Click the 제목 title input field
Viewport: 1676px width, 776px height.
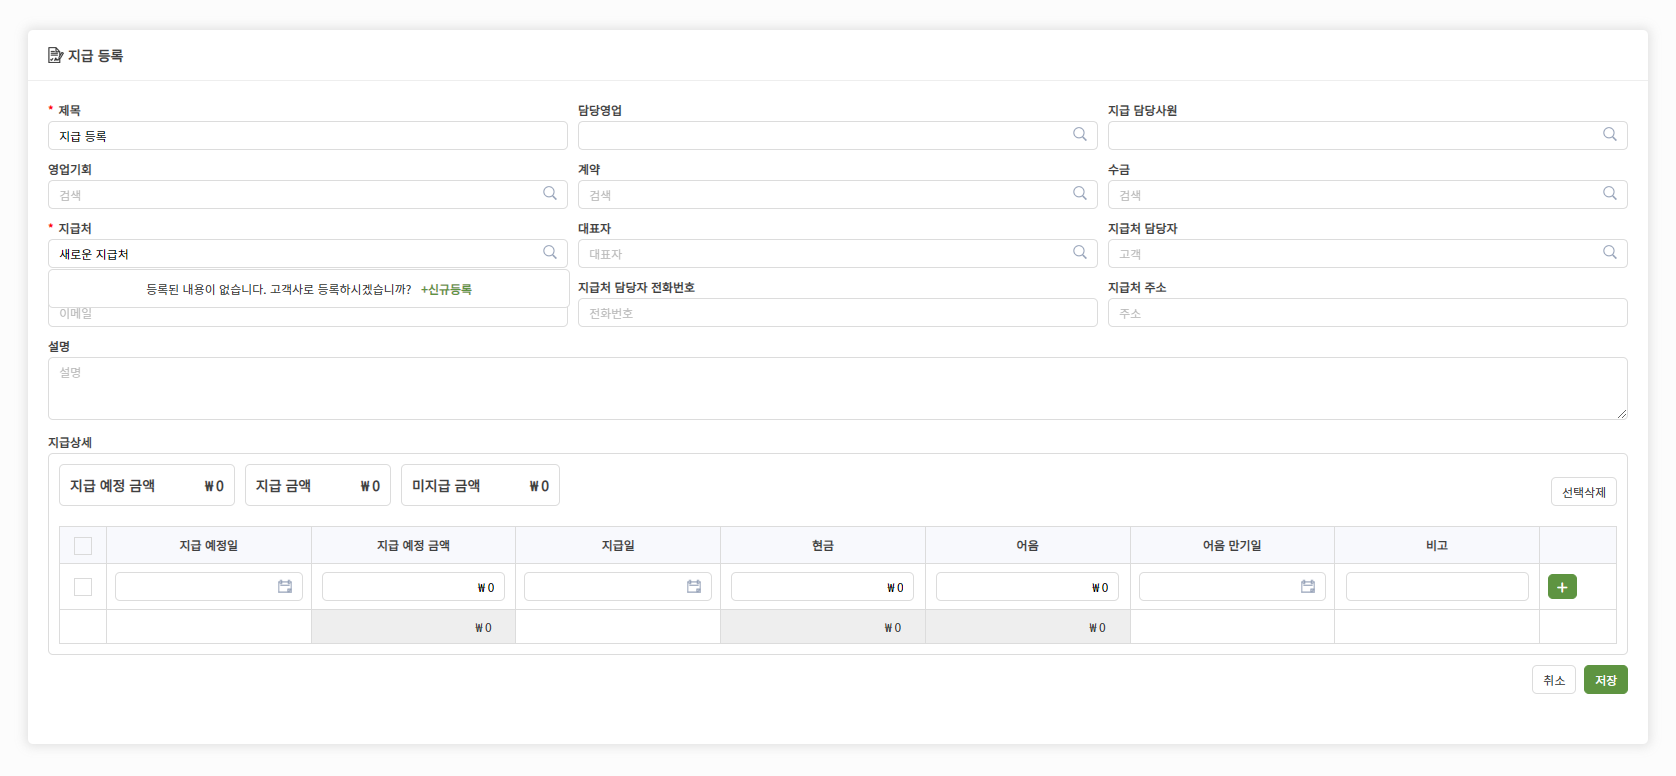pyautogui.click(x=307, y=136)
